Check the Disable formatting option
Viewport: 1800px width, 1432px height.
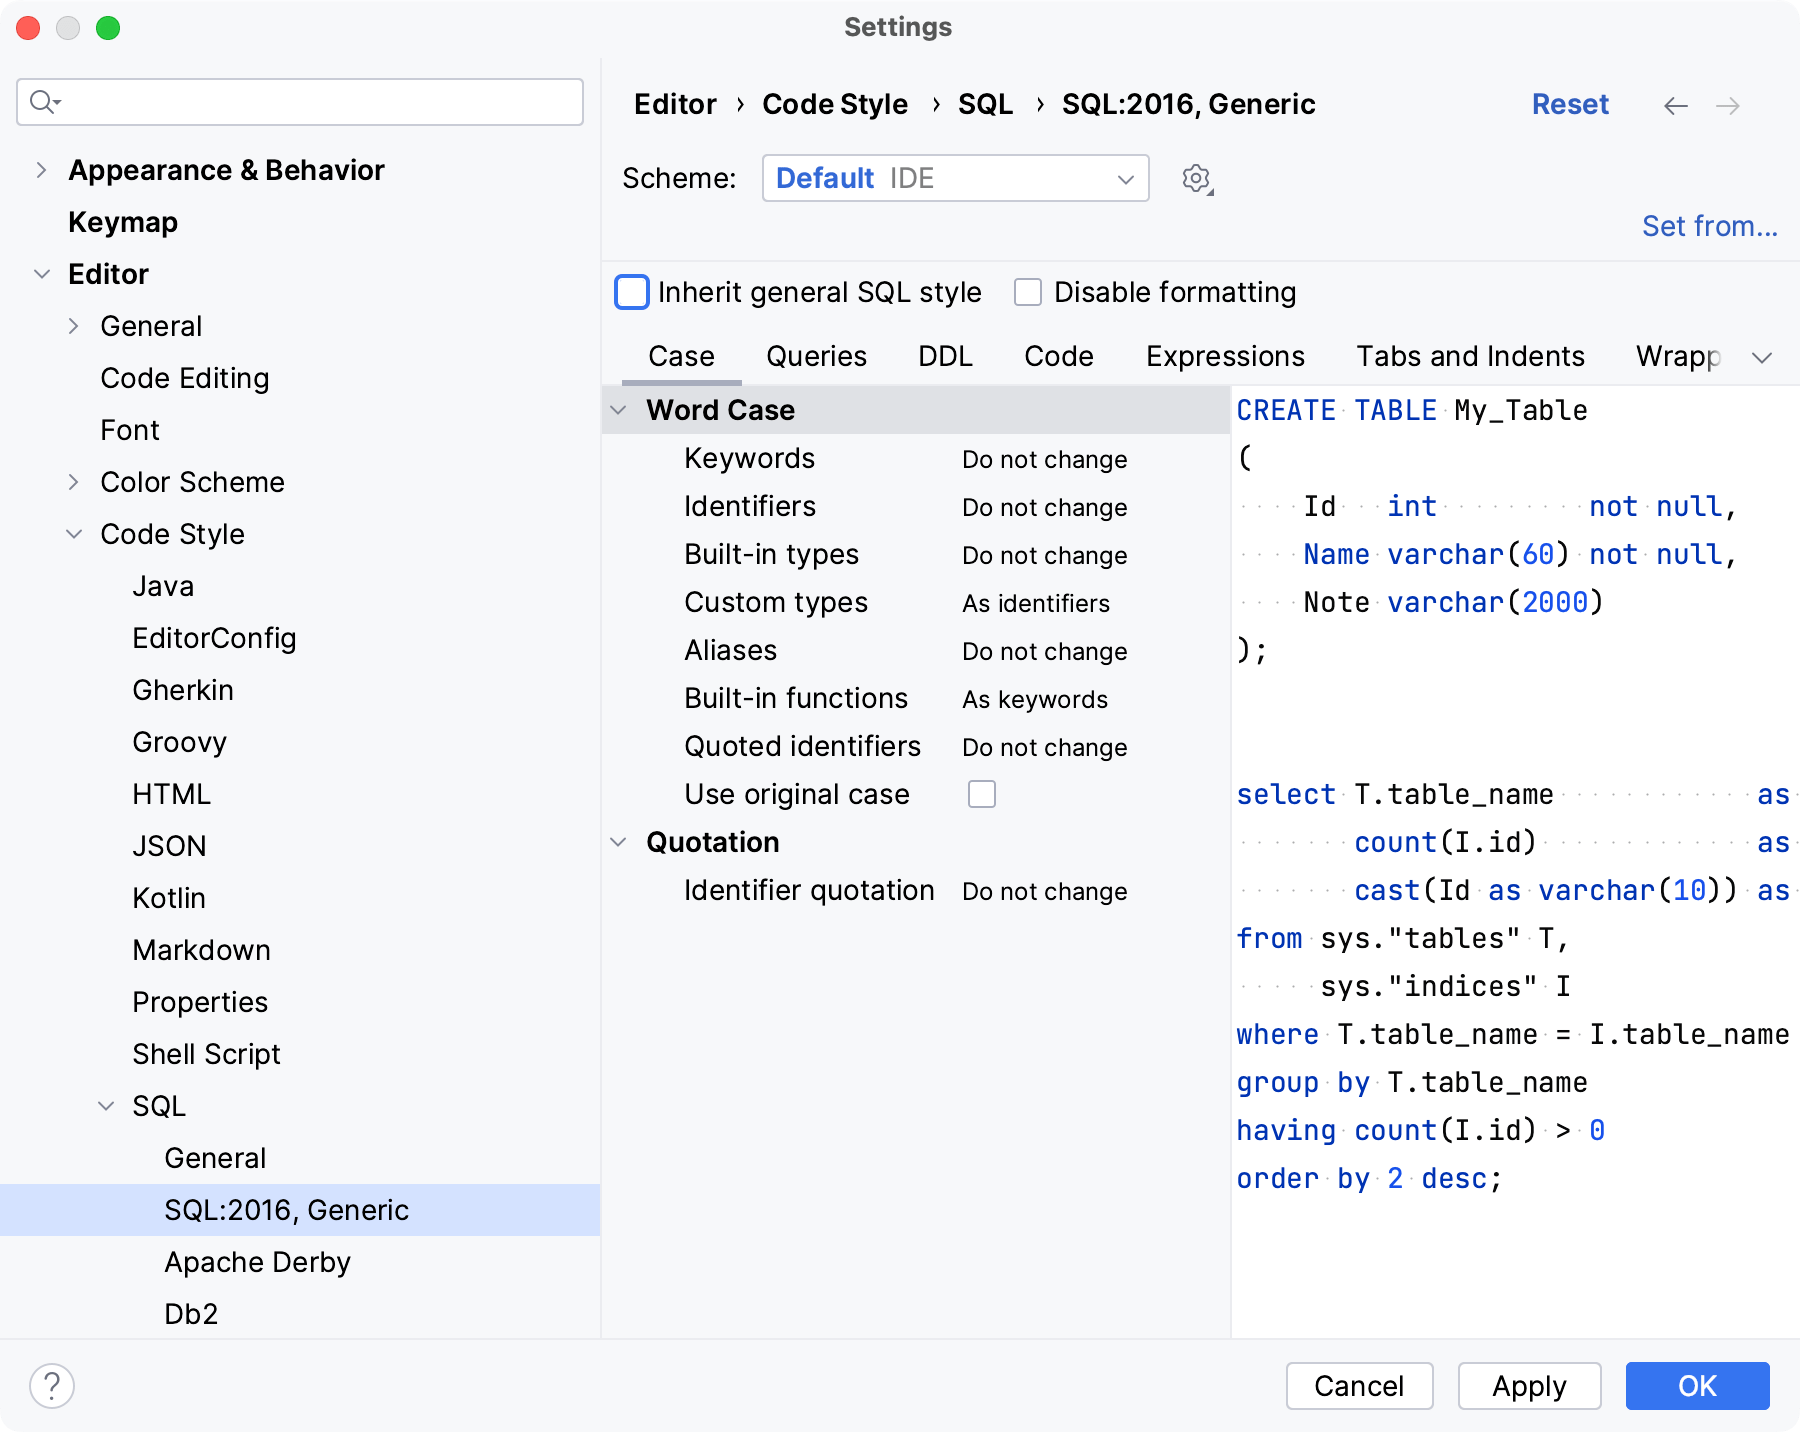[1028, 292]
